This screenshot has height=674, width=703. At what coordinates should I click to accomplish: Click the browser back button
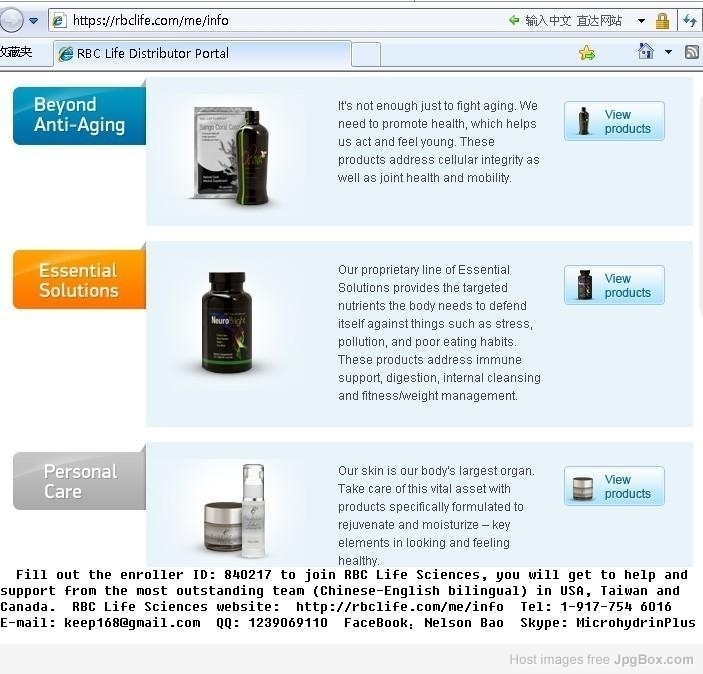click(x=11, y=20)
